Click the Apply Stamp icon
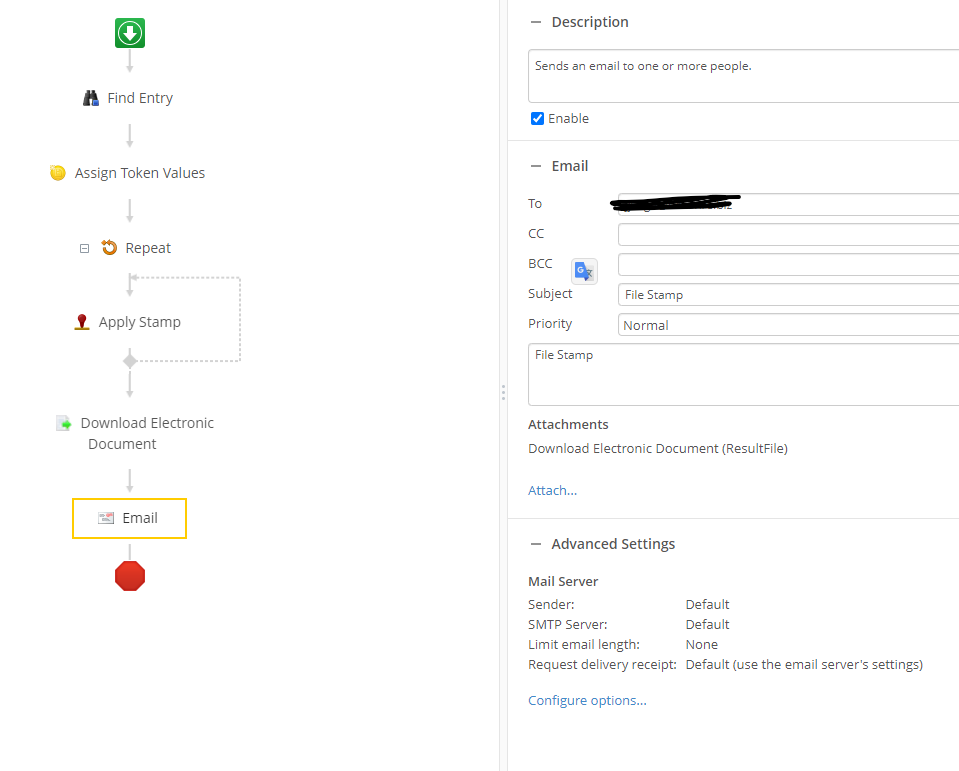 (82, 322)
